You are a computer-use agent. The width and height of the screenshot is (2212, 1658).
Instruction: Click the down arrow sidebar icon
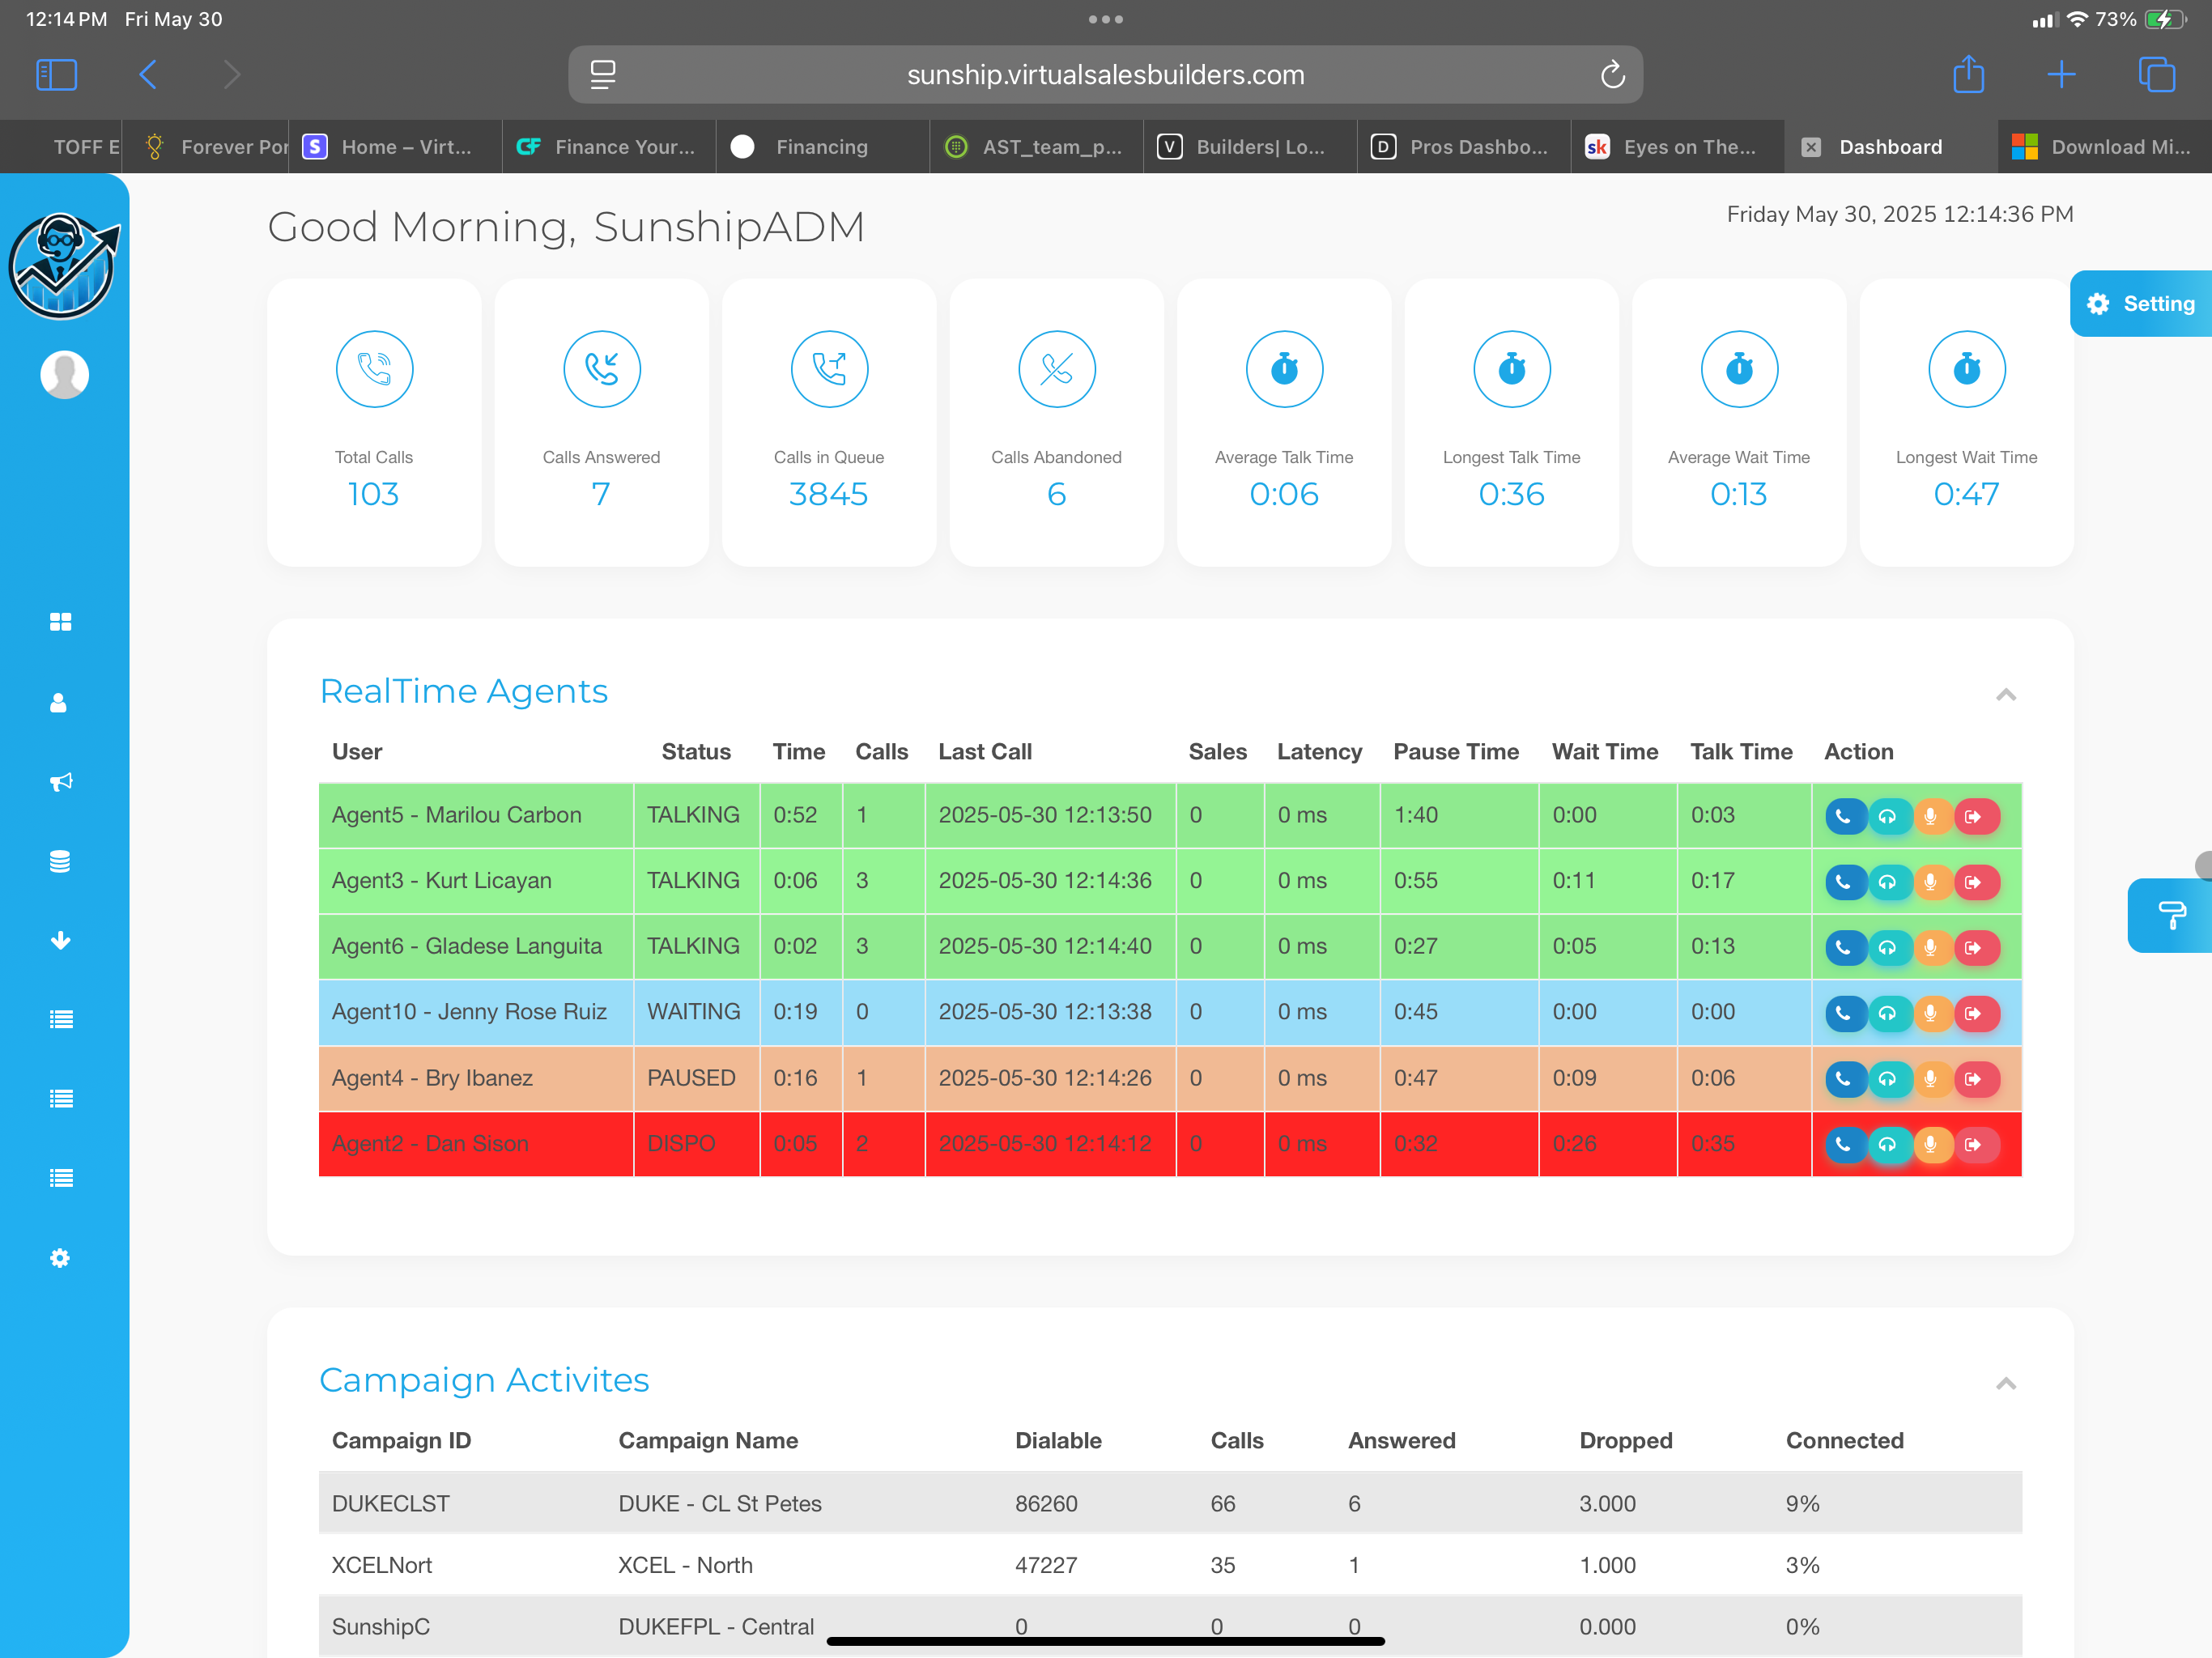[x=60, y=940]
